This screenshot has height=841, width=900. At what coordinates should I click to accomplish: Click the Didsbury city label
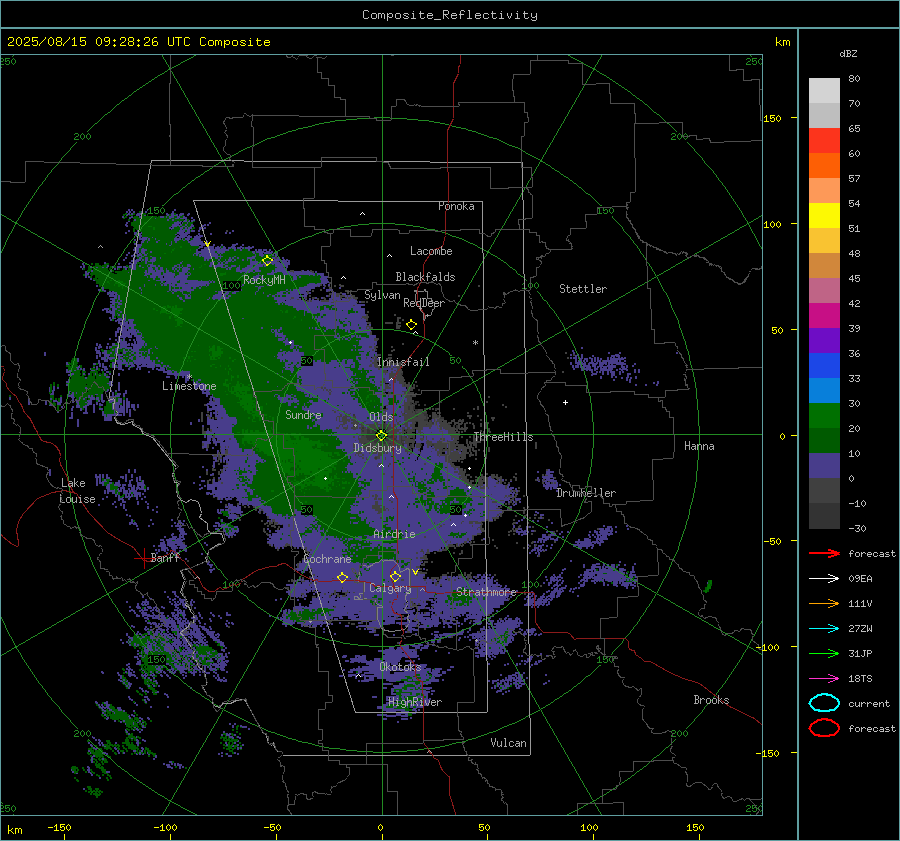pyautogui.click(x=378, y=448)
